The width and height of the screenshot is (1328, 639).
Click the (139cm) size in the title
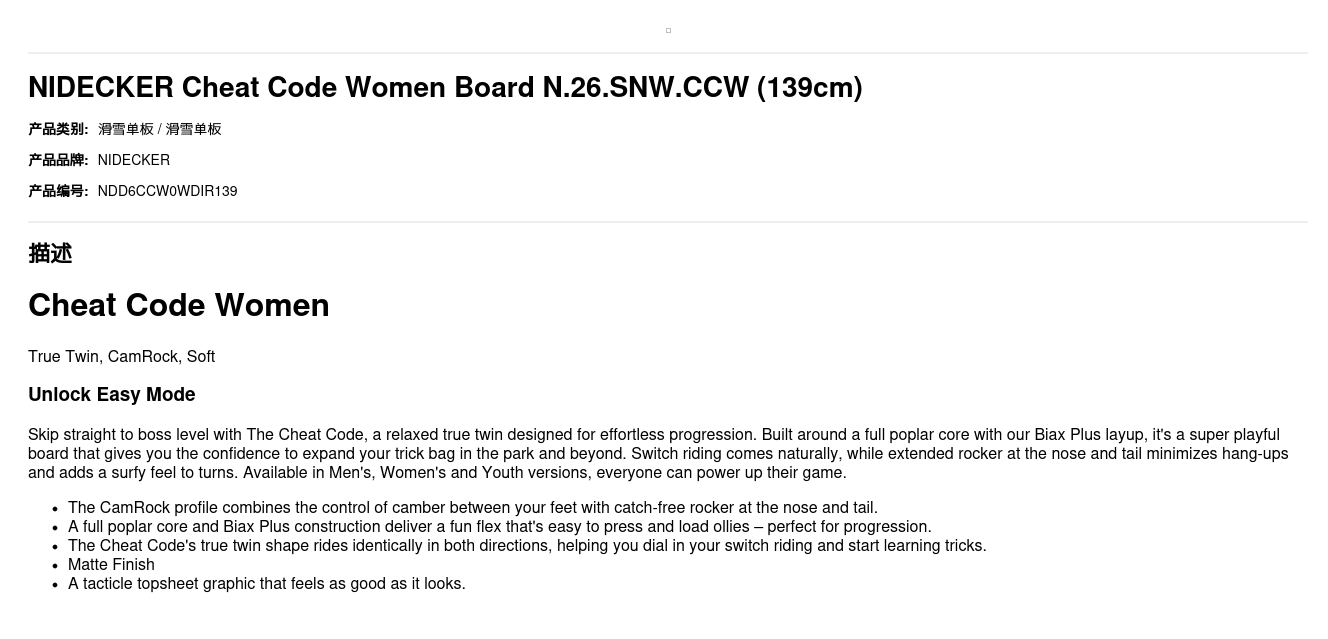coord(810,88)
